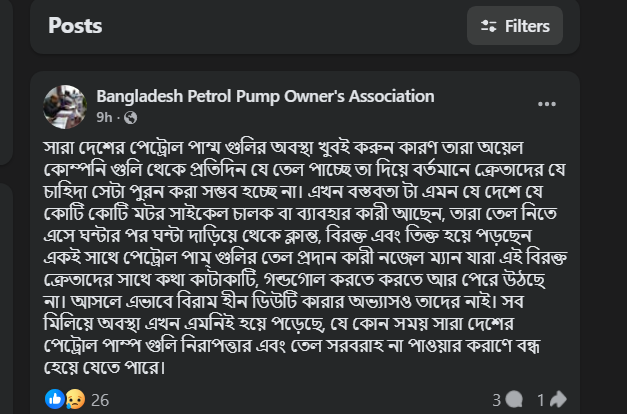Click the page's profile picture thumbnail

tap(64, 106)
